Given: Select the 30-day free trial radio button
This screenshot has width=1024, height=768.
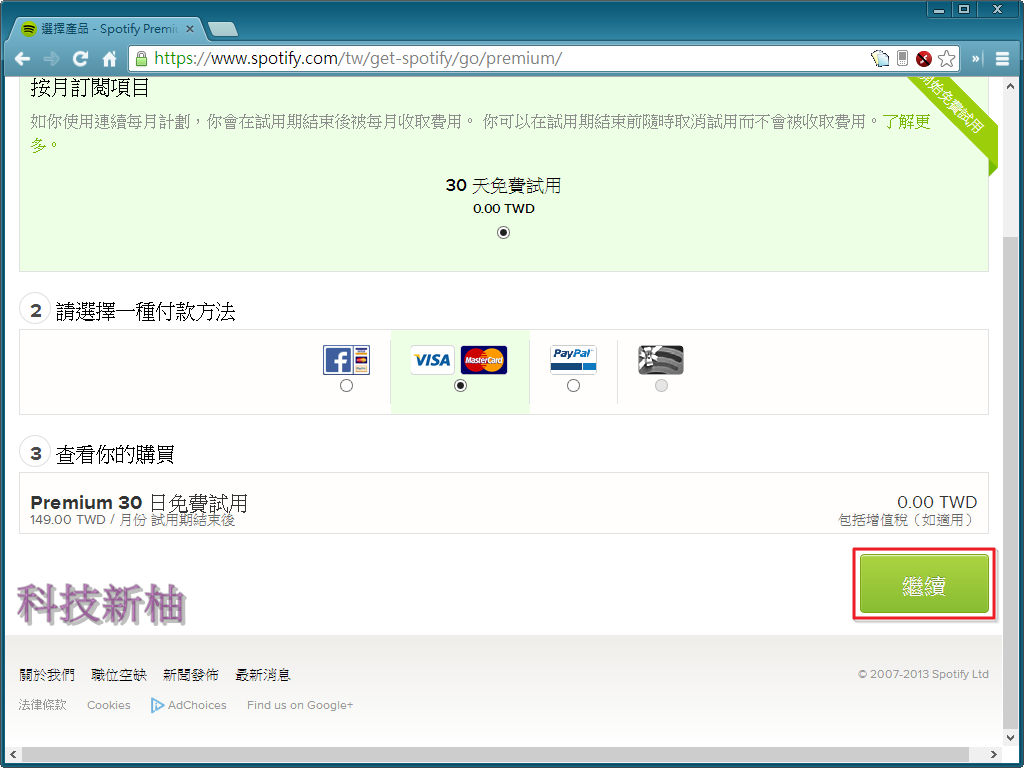Looking at the screenshot, I should pos(503,232).
